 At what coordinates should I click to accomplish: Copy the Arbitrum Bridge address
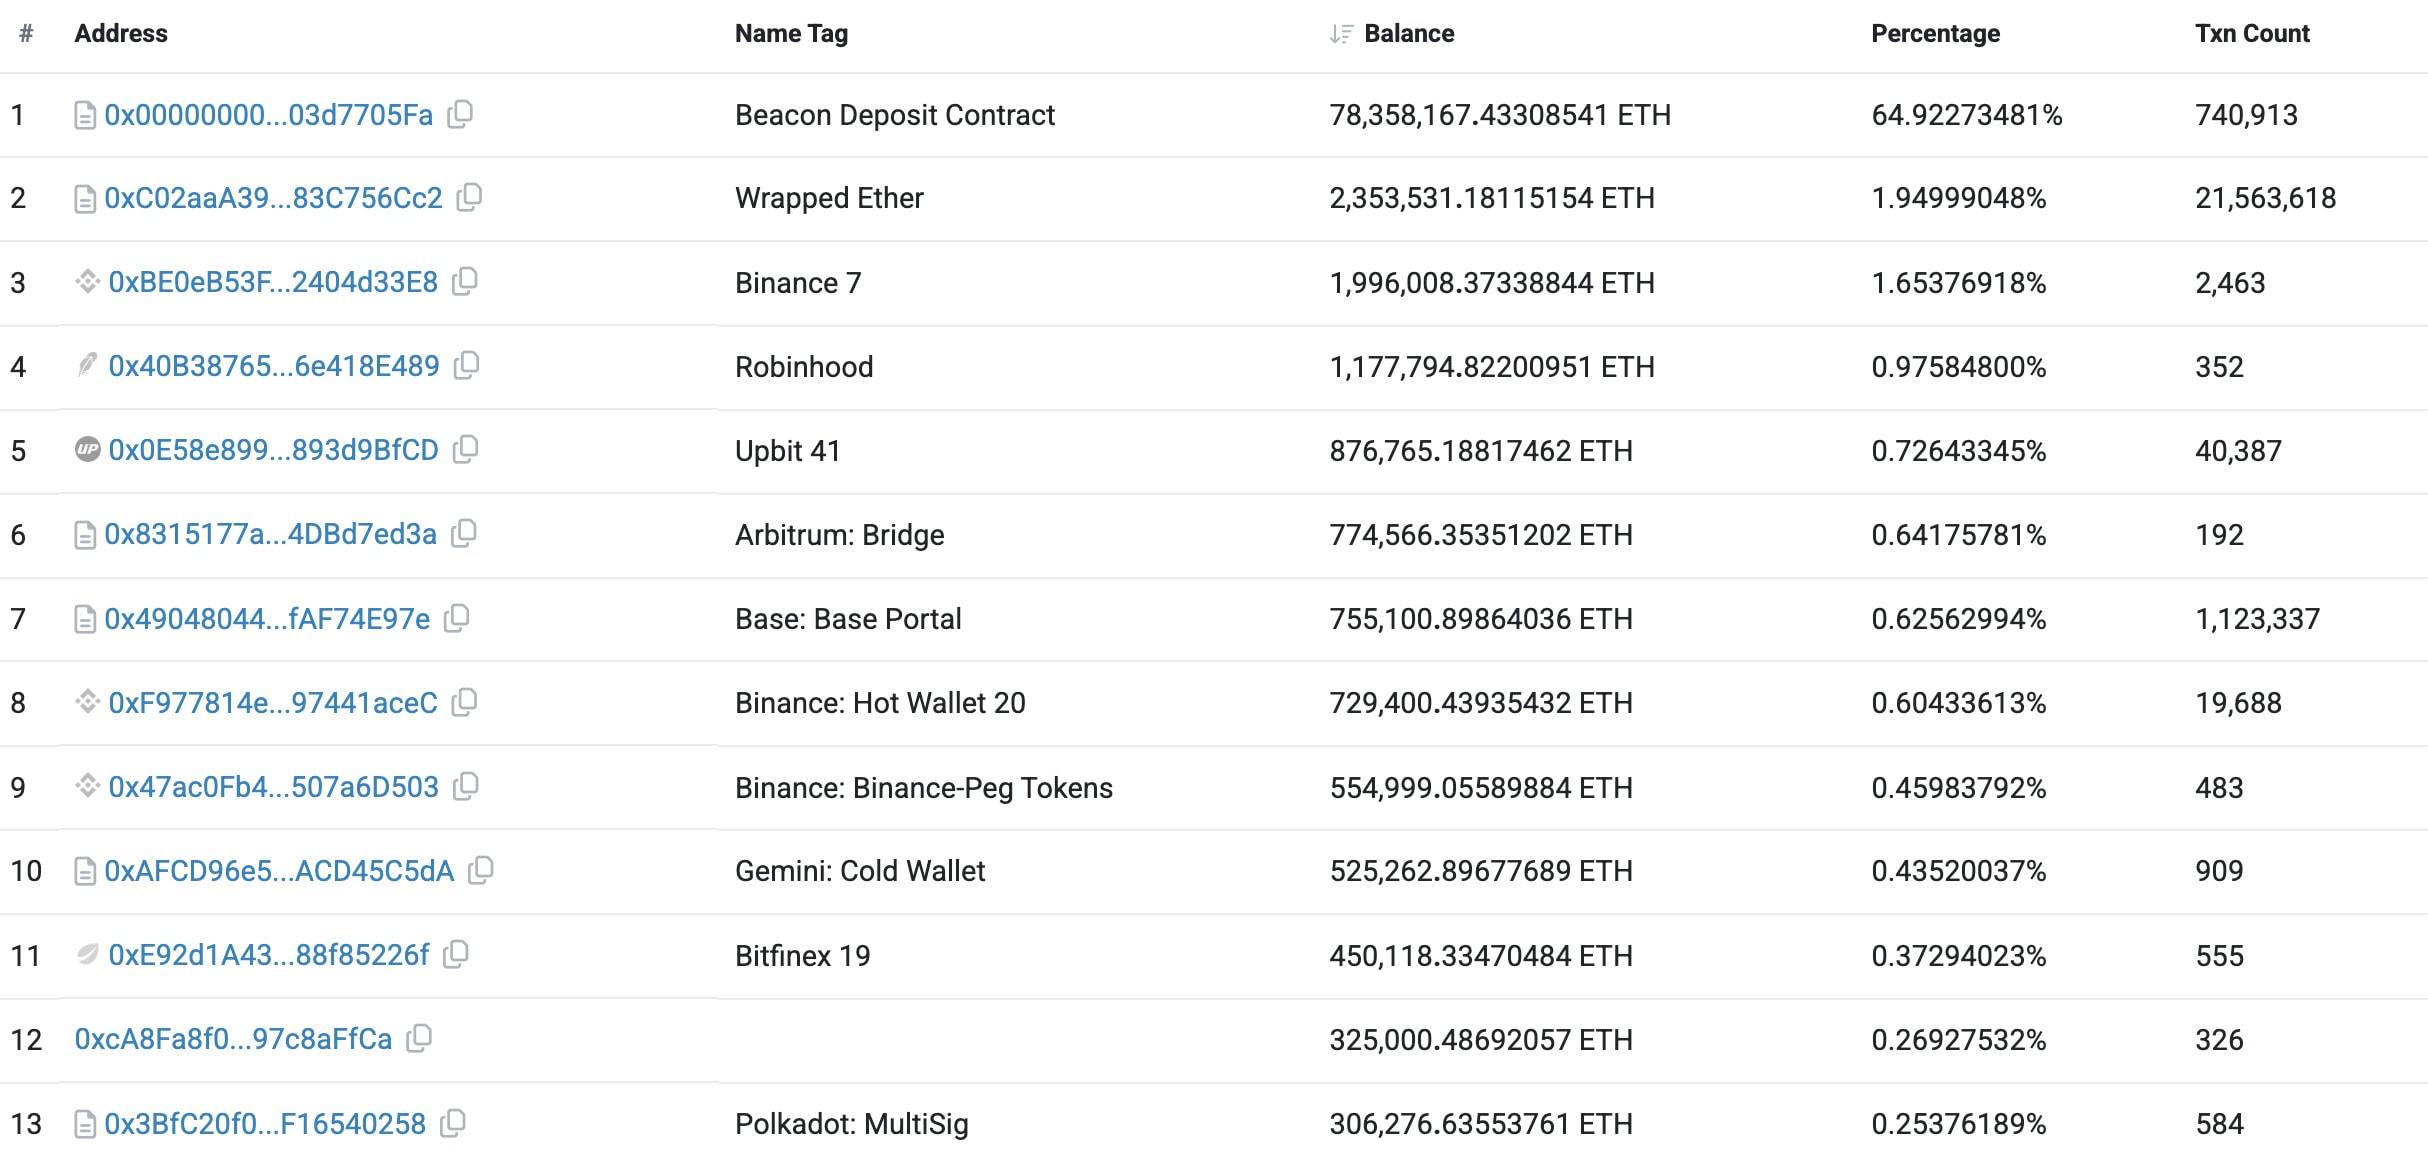point(463,533)
